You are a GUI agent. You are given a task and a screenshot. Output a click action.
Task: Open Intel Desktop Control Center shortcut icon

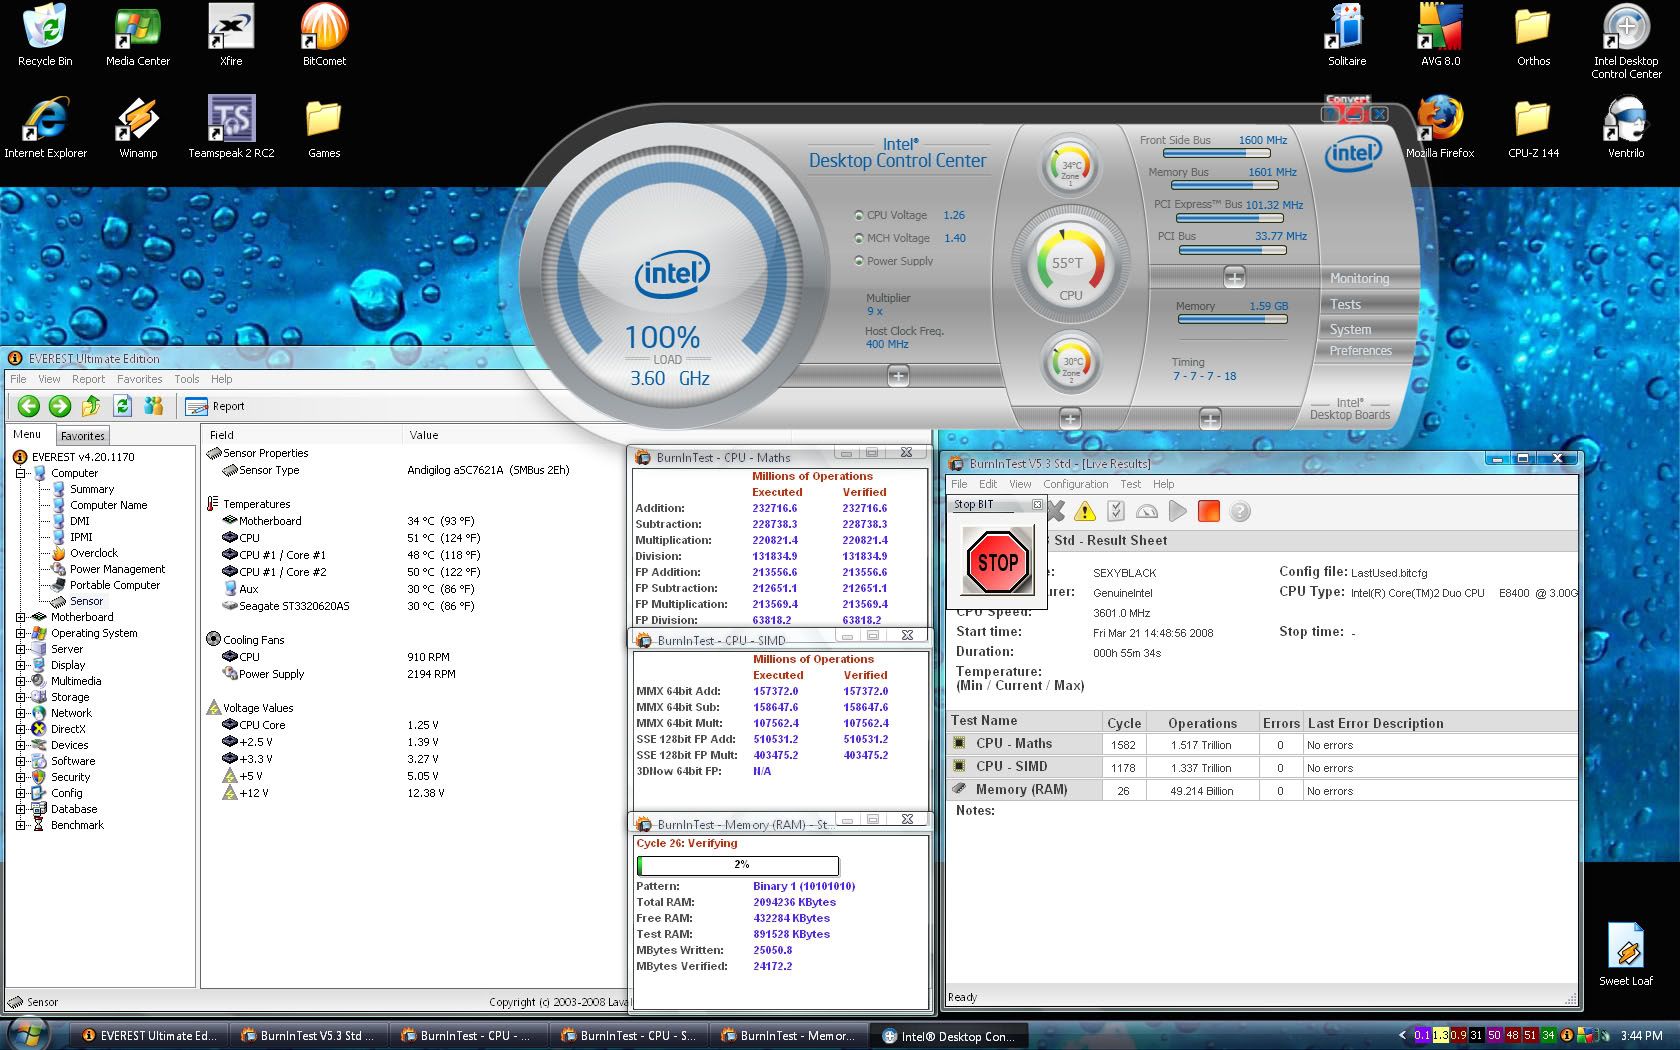(x=1626, y=40)
